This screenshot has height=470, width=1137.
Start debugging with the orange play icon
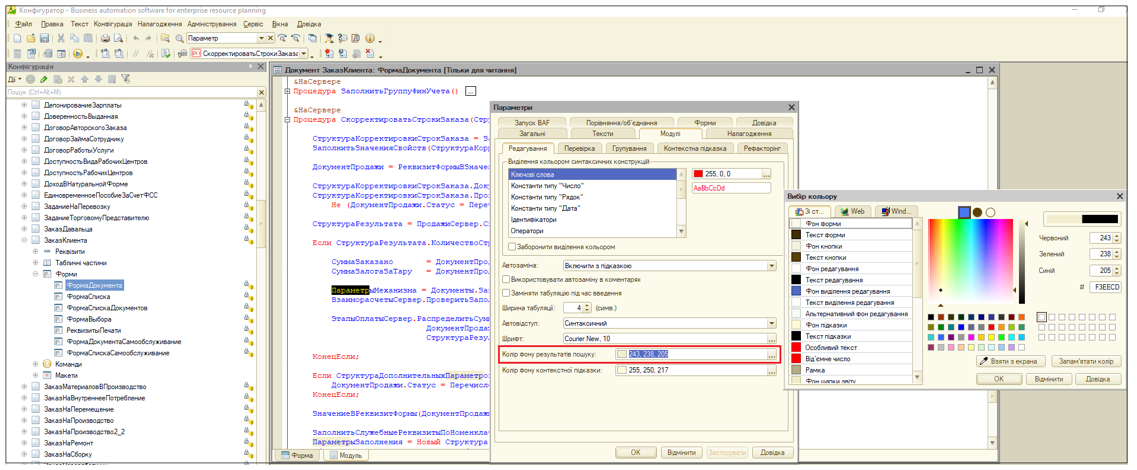tap(77, 53)
